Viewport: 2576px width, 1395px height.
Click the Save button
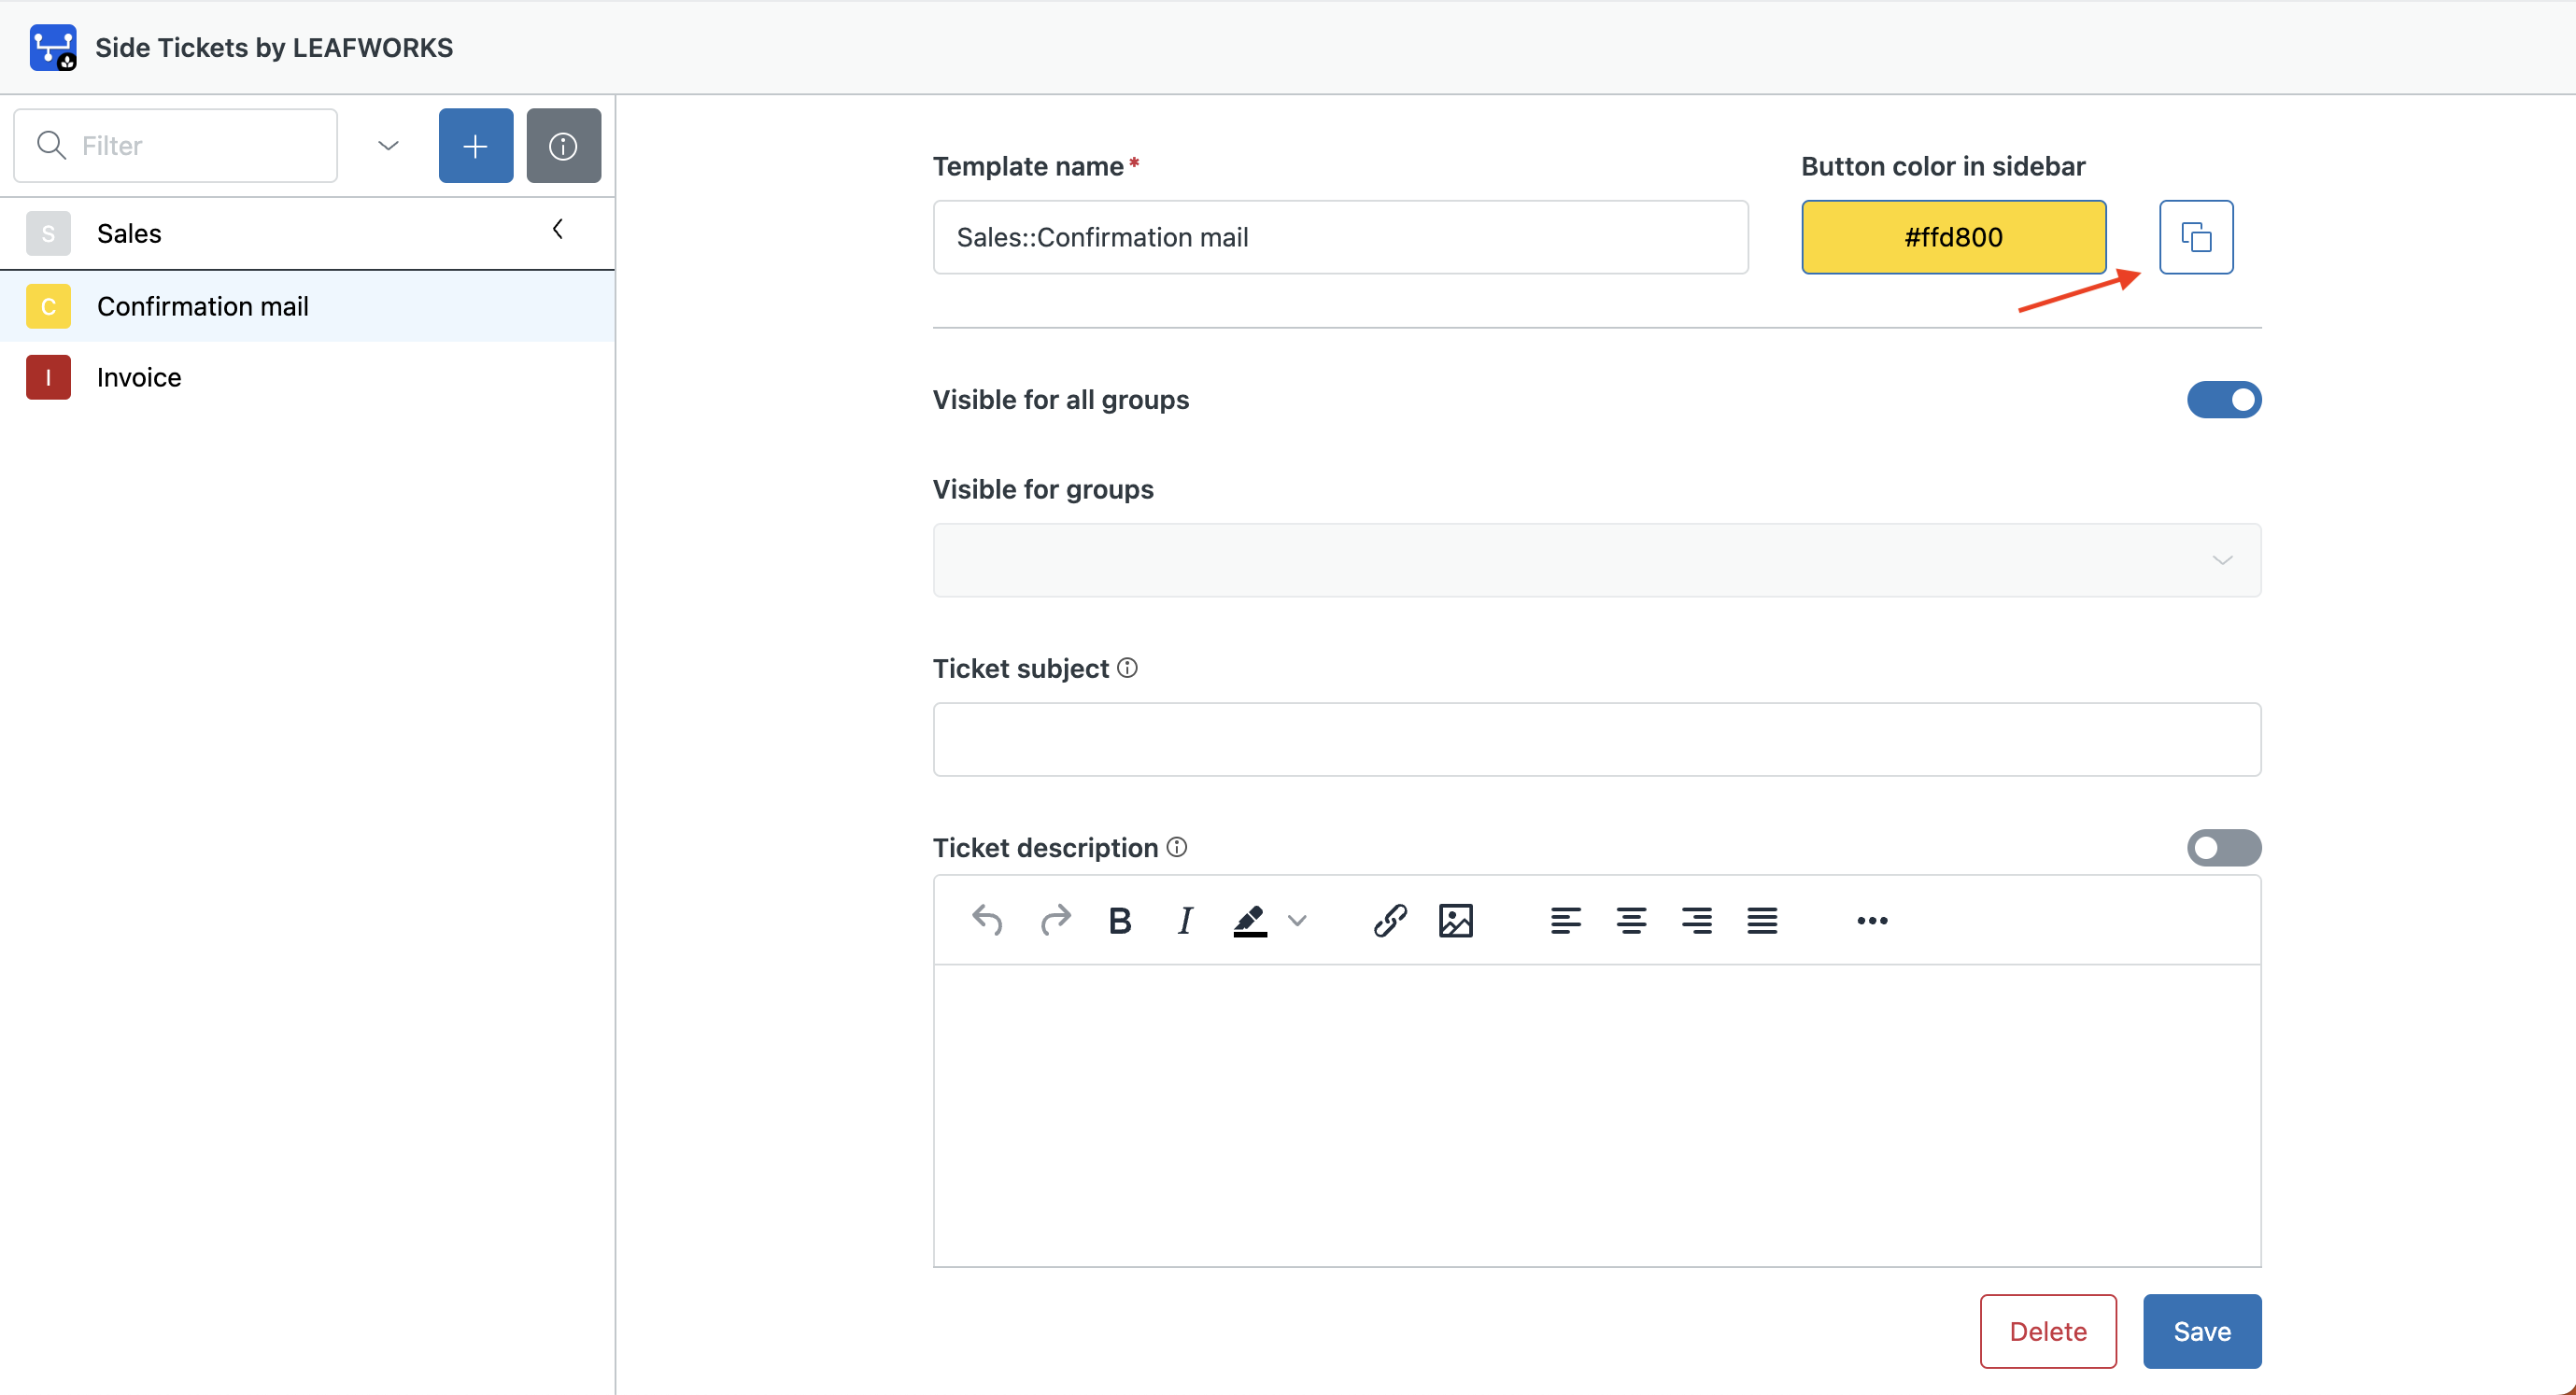2201,1330
